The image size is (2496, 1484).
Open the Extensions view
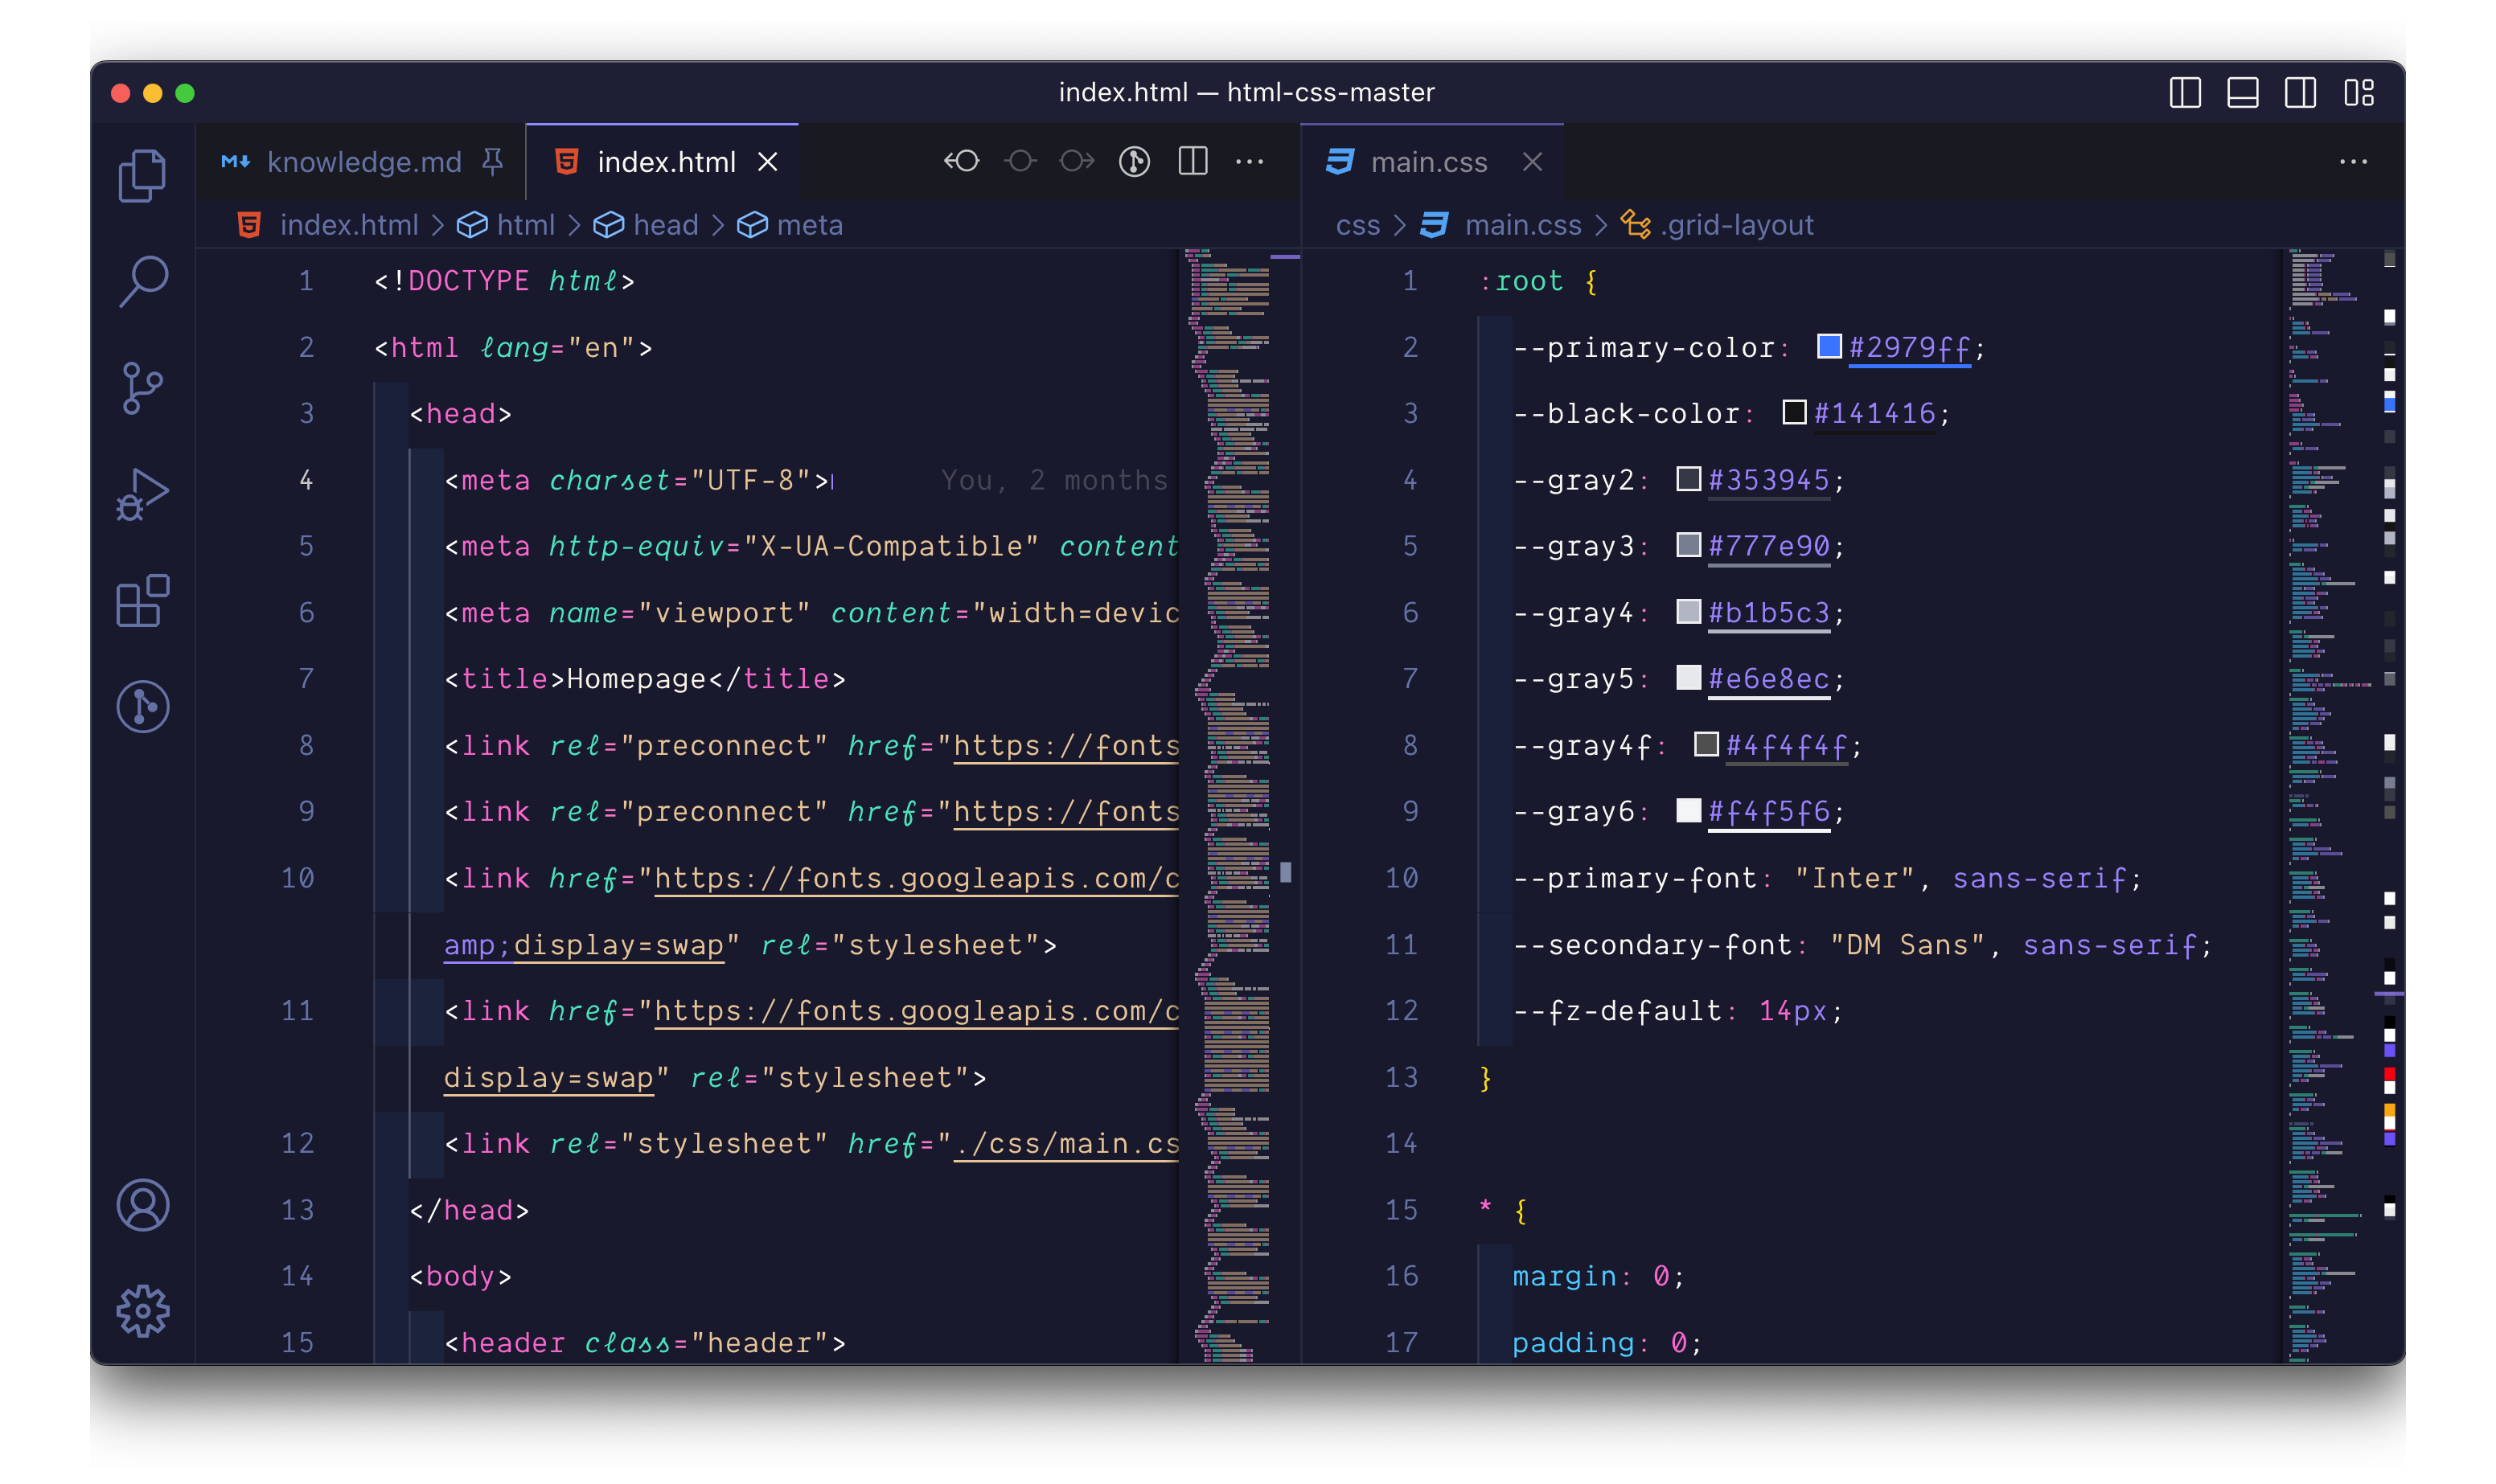point(142,600)
